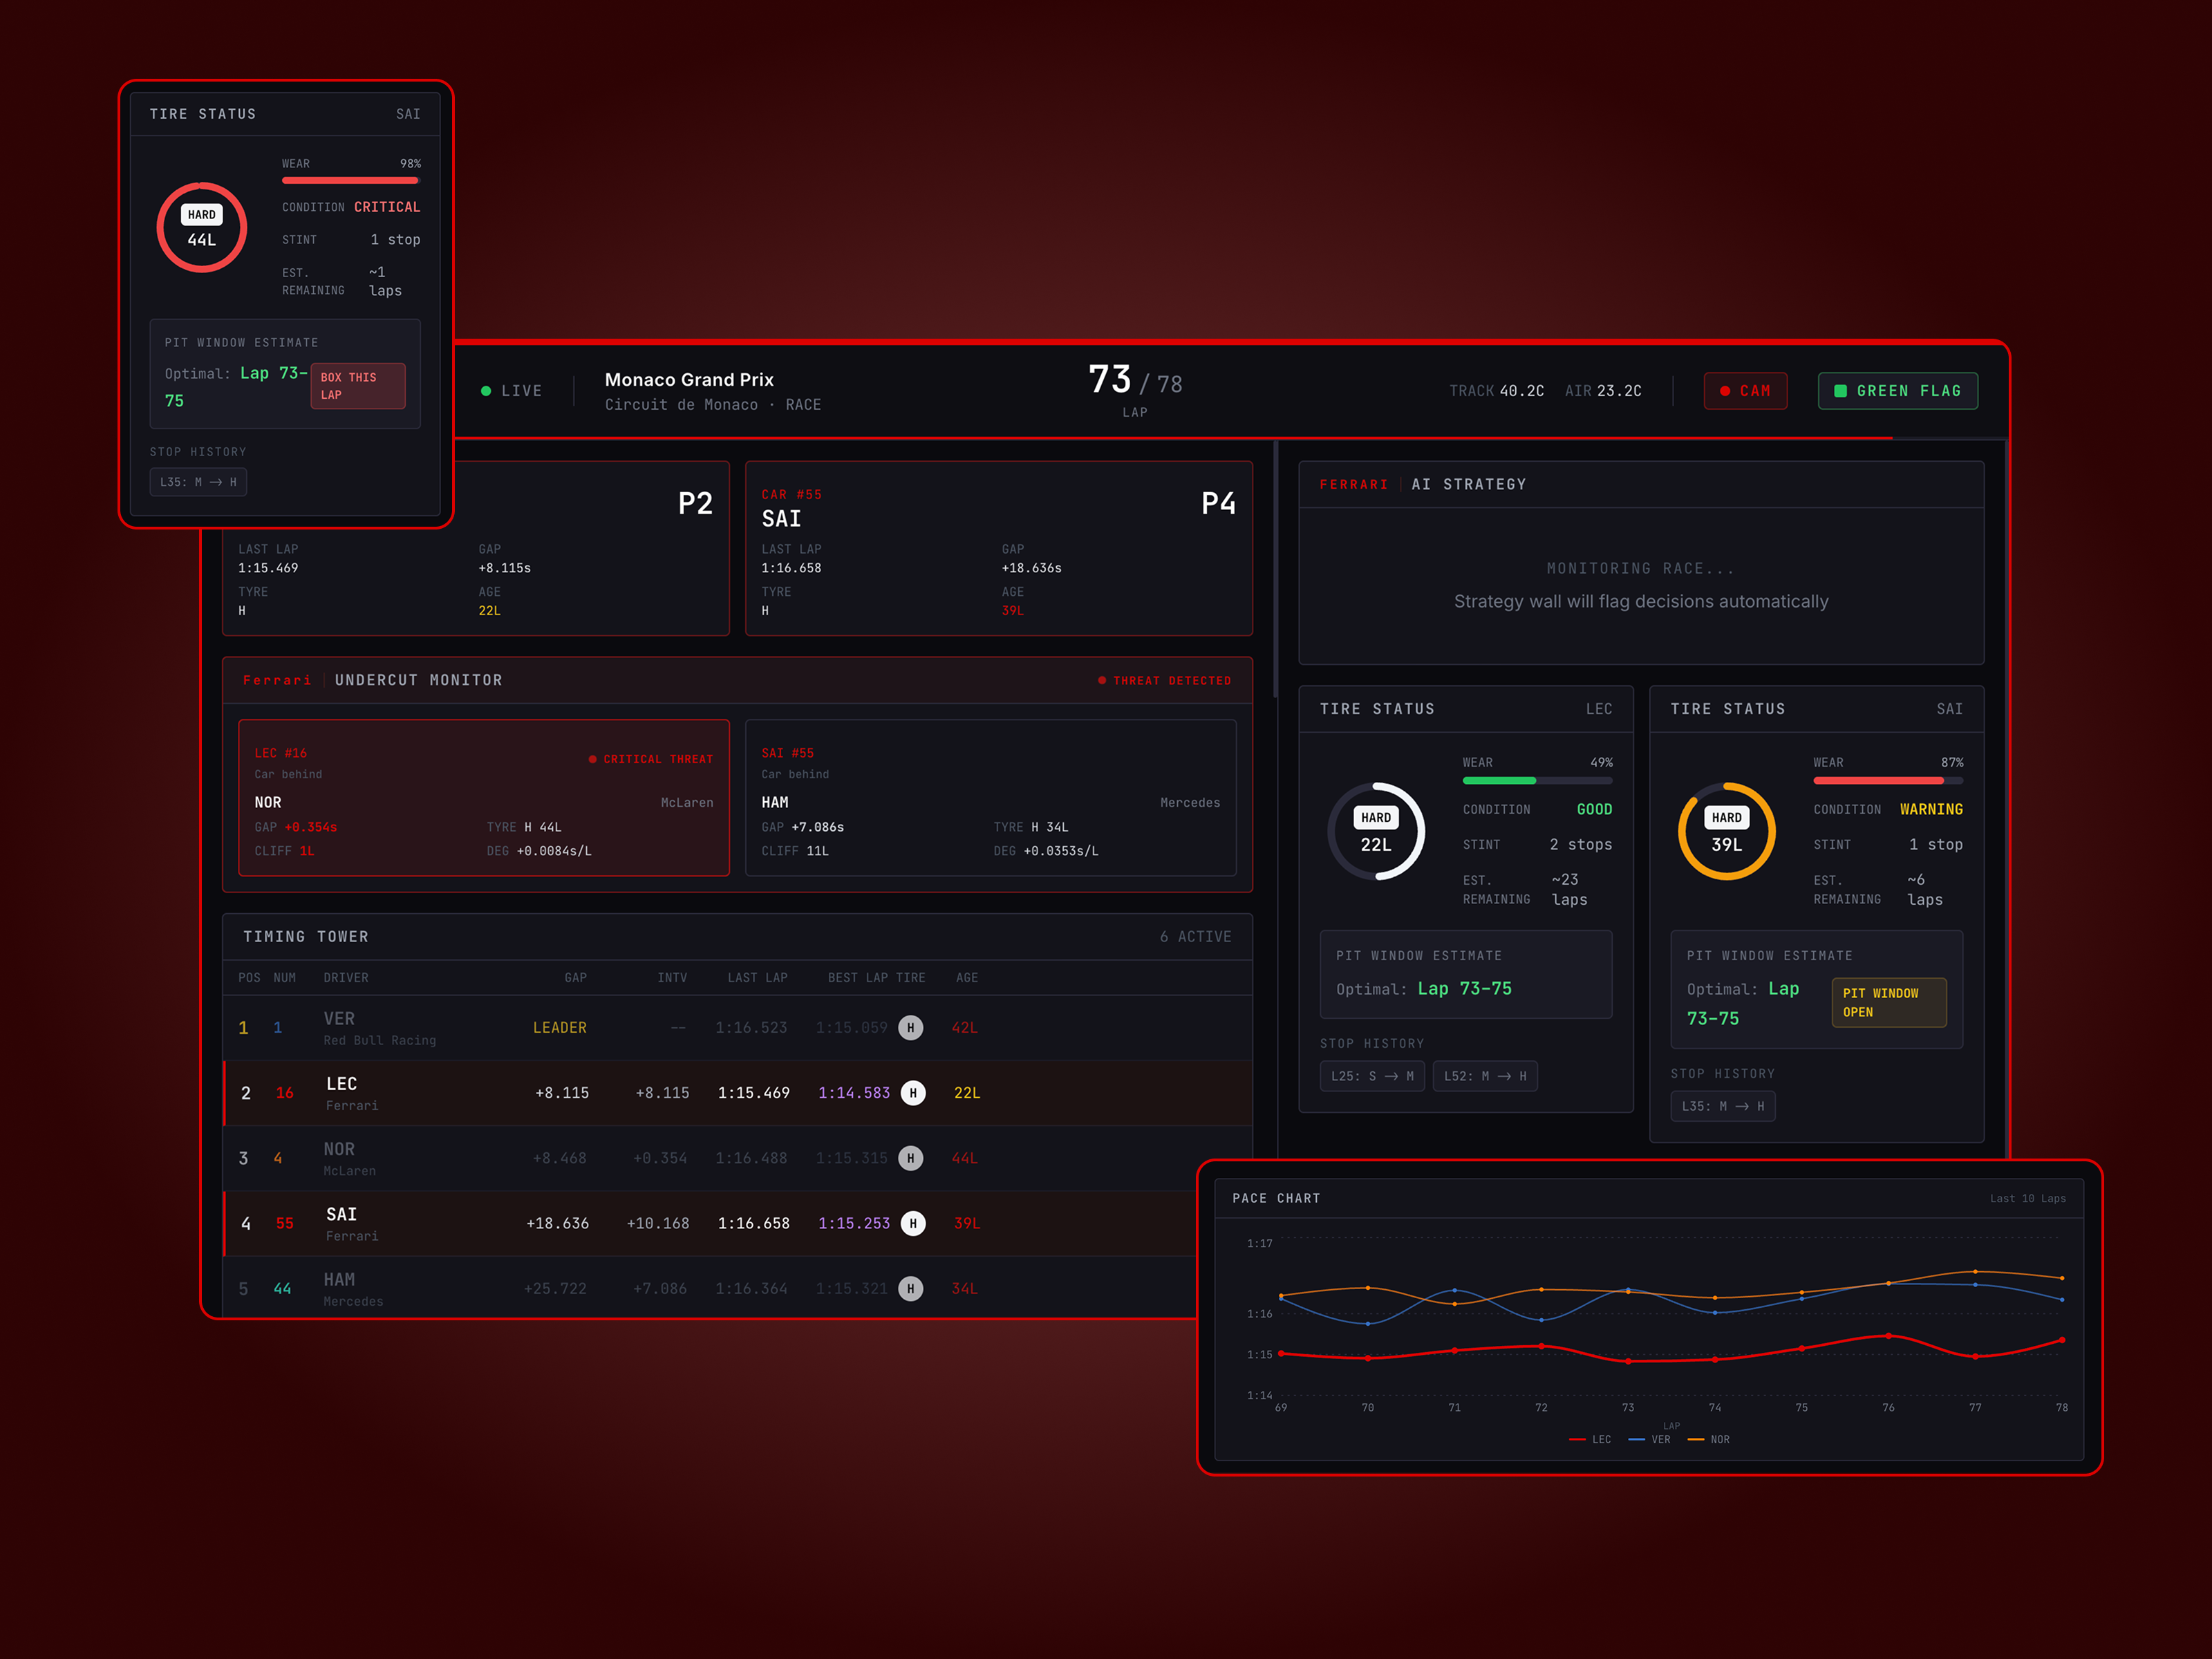Image resolution: width=2212 pixels, height=1659 pixels.
Task: Click the vertical scrollbar beside driver cards
Action: pyautogui.click(x=1275, y=570)
